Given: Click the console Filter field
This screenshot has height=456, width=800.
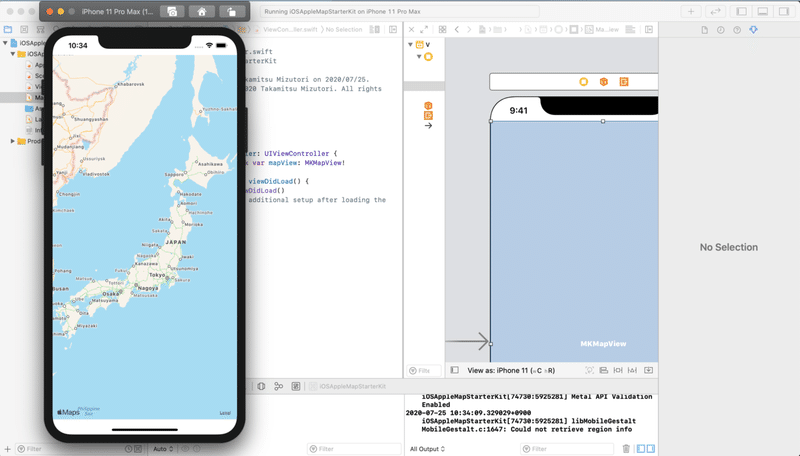Looking at the screenshot, I should point(567,449).
